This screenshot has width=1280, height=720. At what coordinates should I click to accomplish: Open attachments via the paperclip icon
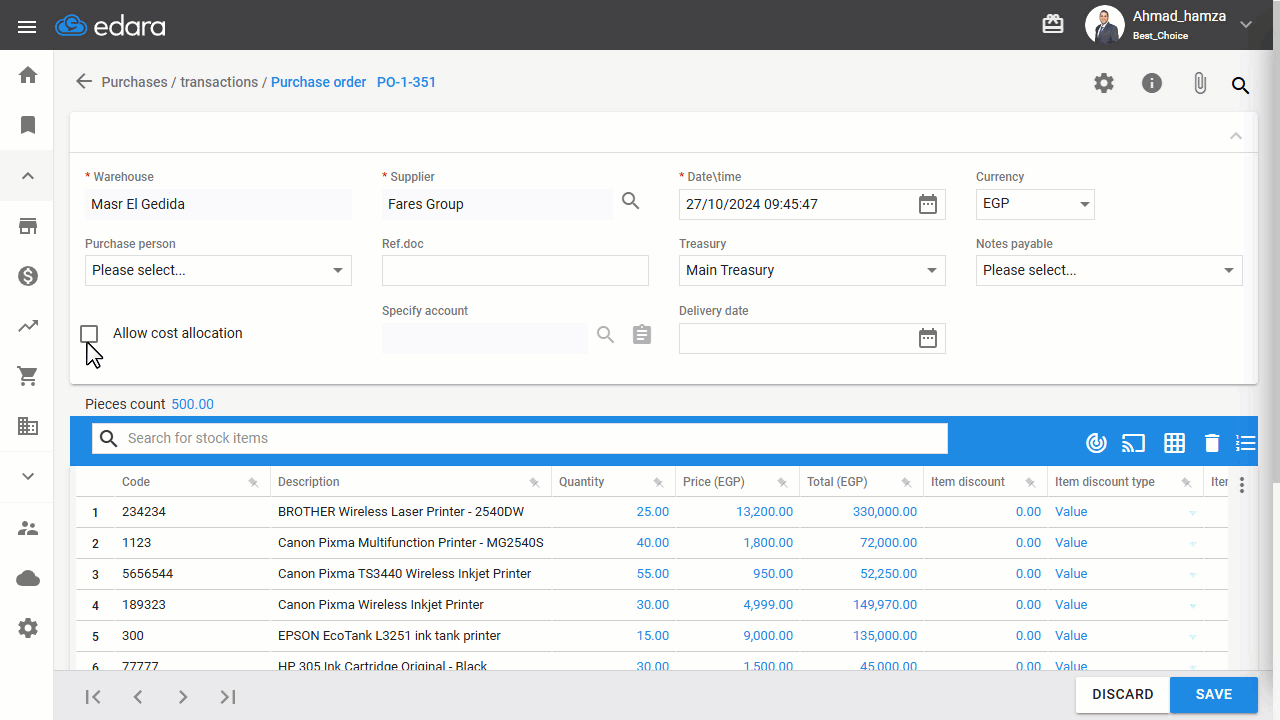point(1200,84)
